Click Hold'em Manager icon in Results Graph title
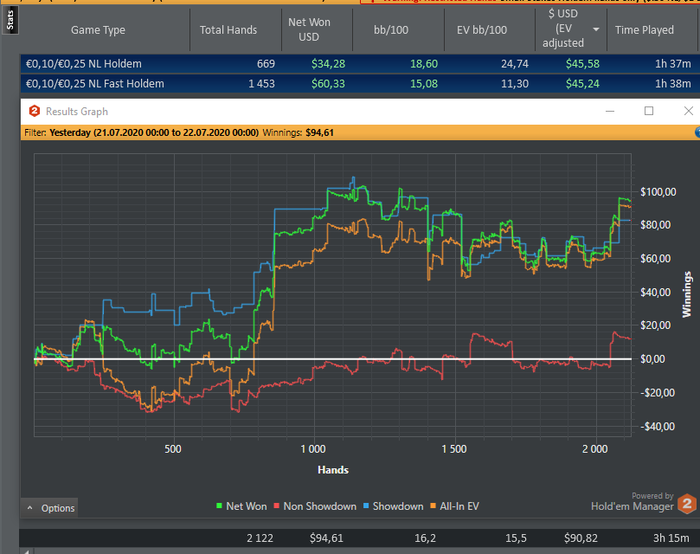Viewport: 700px width, 554px height. point(34,111)
